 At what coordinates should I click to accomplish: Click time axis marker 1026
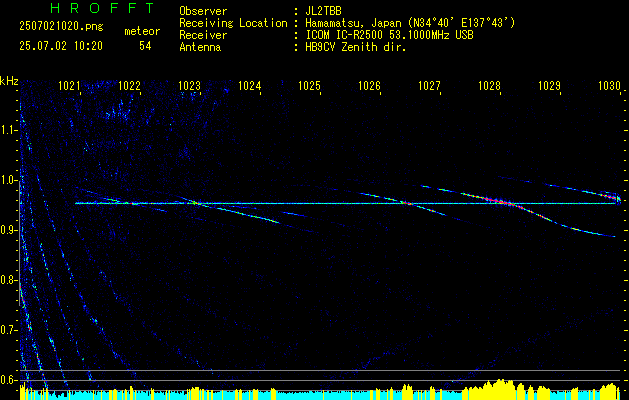point(369,85)
